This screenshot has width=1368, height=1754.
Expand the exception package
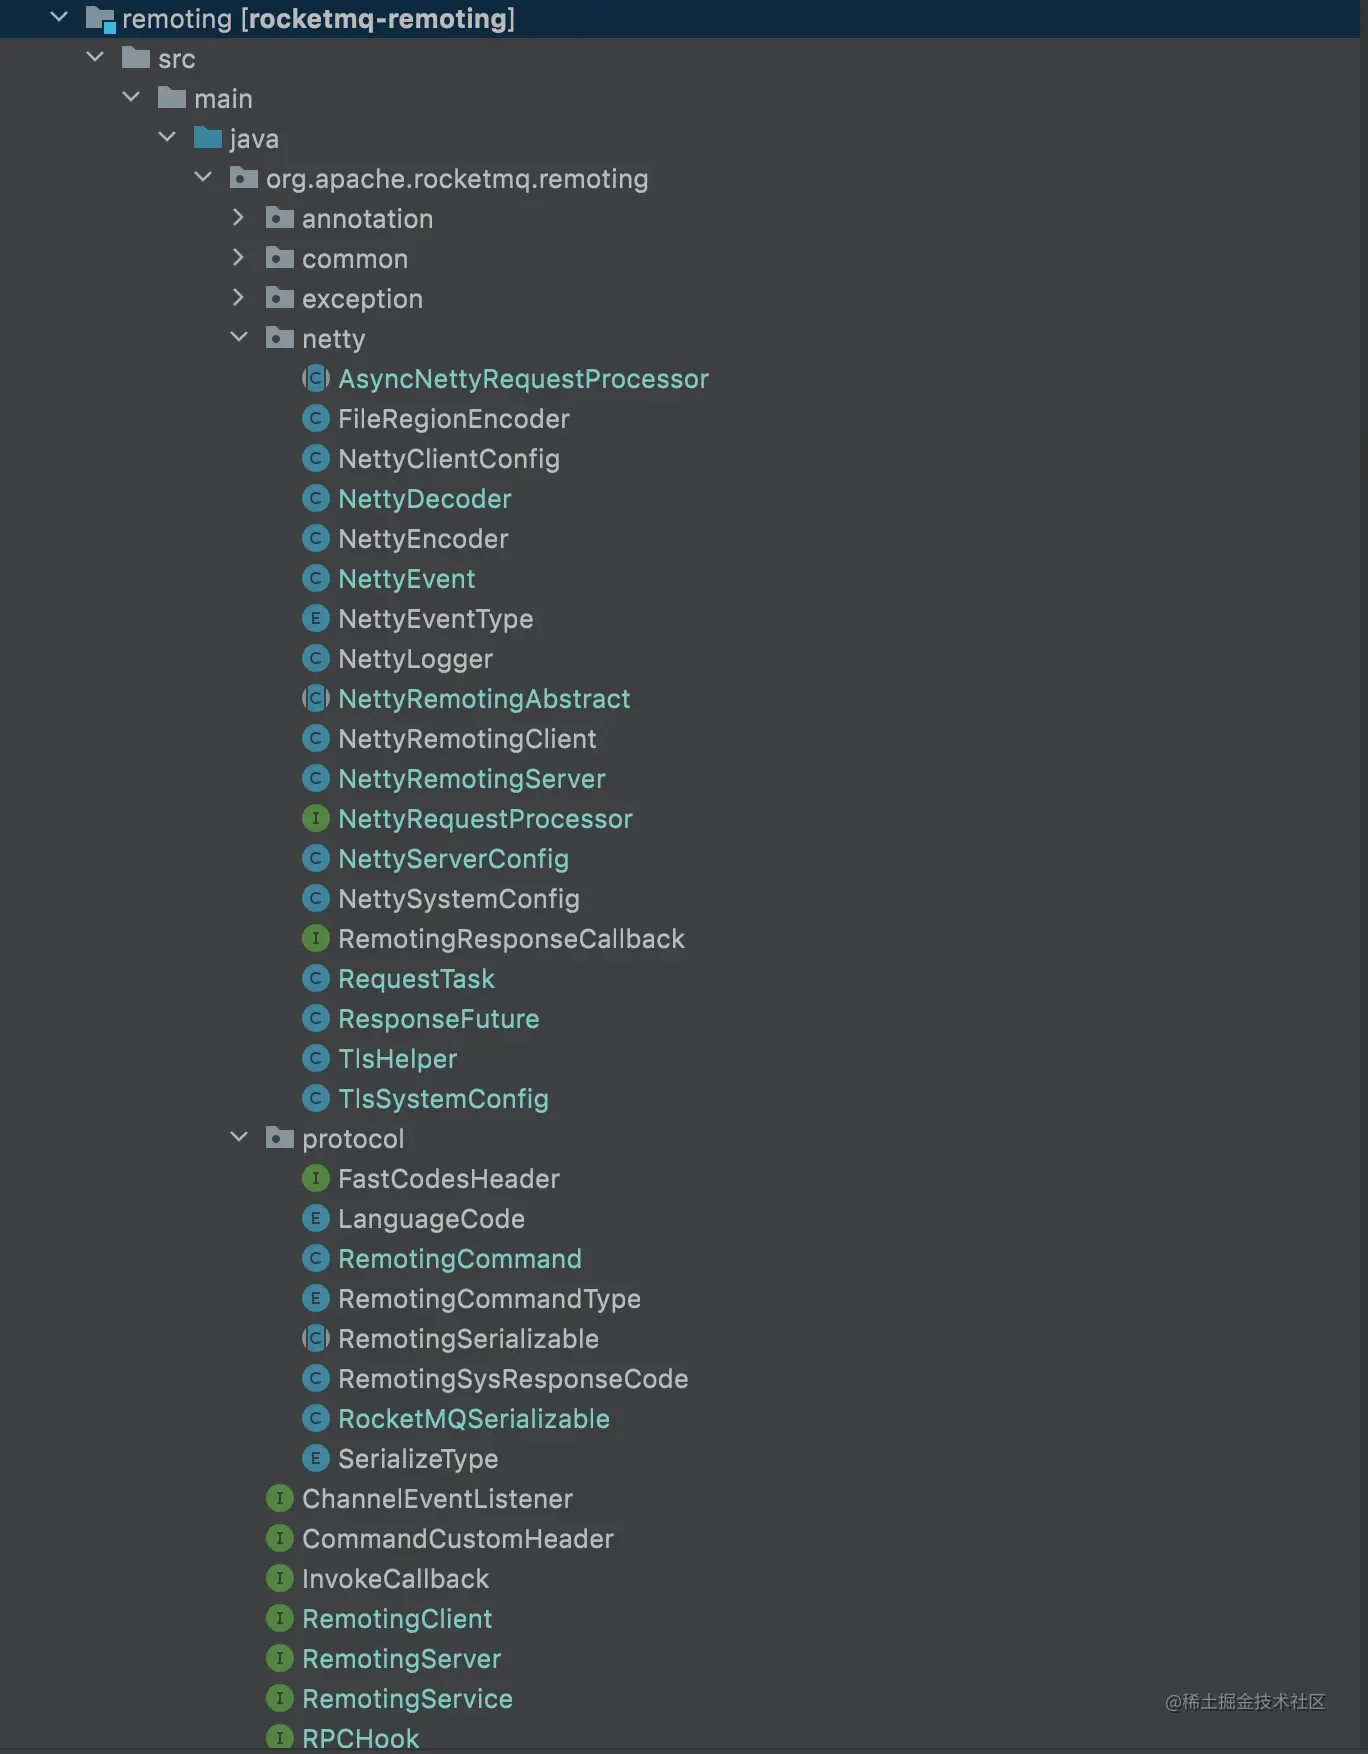pyautogui.click(x=238, y=298)
